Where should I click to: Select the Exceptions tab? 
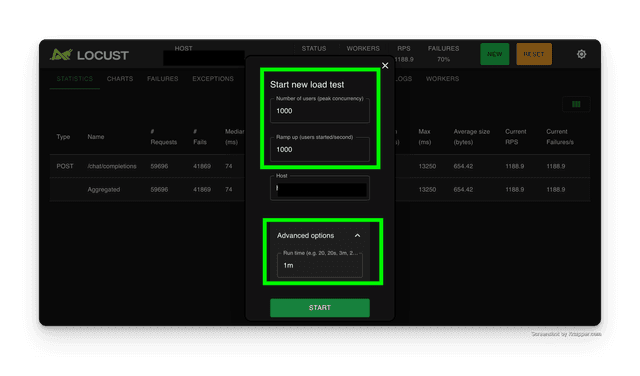(213, 79)
